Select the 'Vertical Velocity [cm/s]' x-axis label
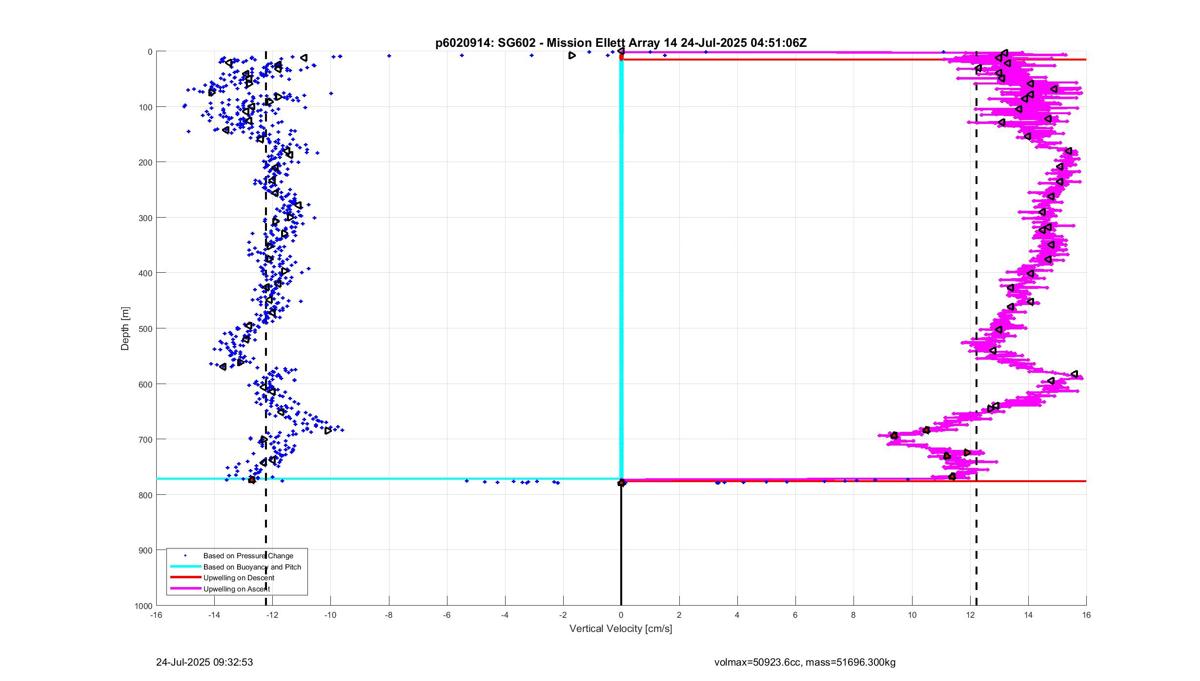 tap(621, 629)
